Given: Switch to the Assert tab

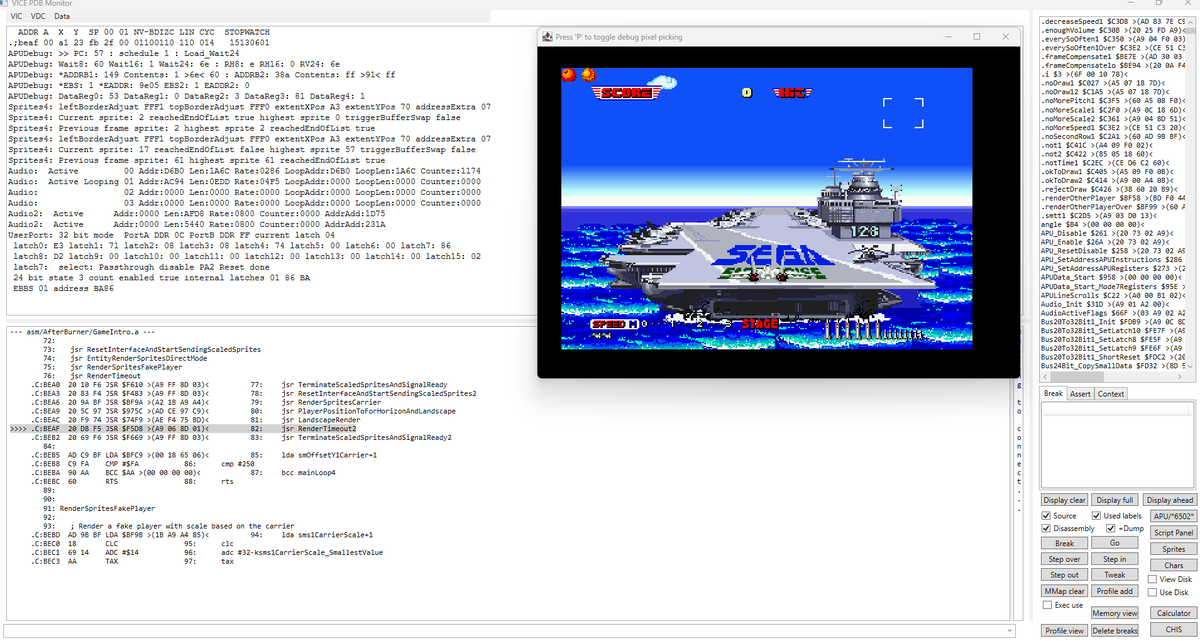Looking at the screenshot, I should [1082, 393].
